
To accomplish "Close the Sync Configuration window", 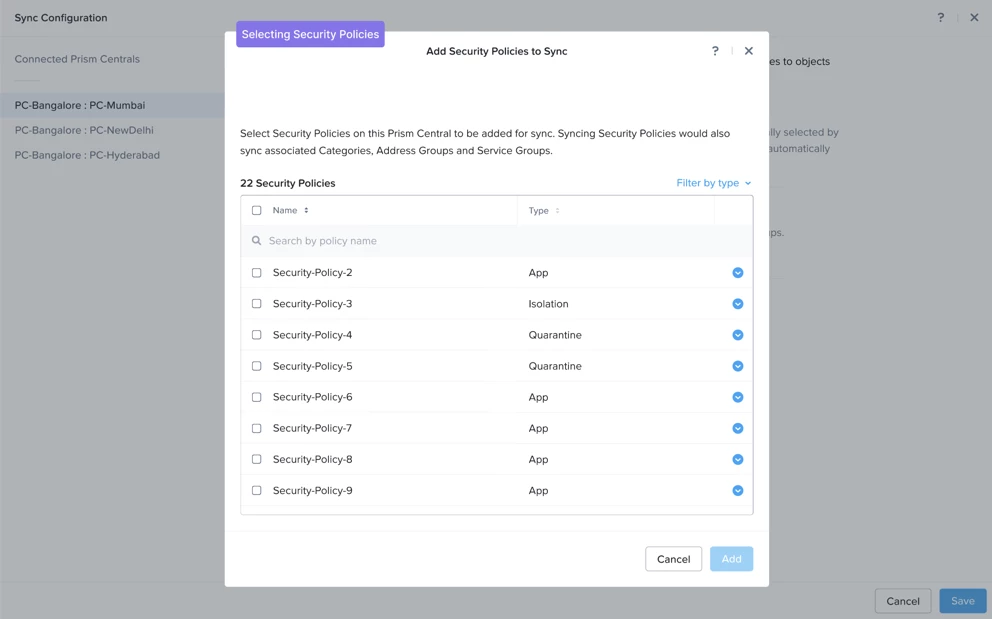I will pyautogui.click(x=974, y=18).
